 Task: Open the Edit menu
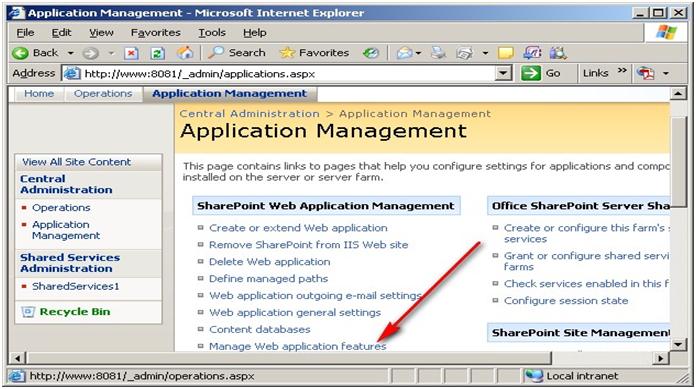point(61,33)
